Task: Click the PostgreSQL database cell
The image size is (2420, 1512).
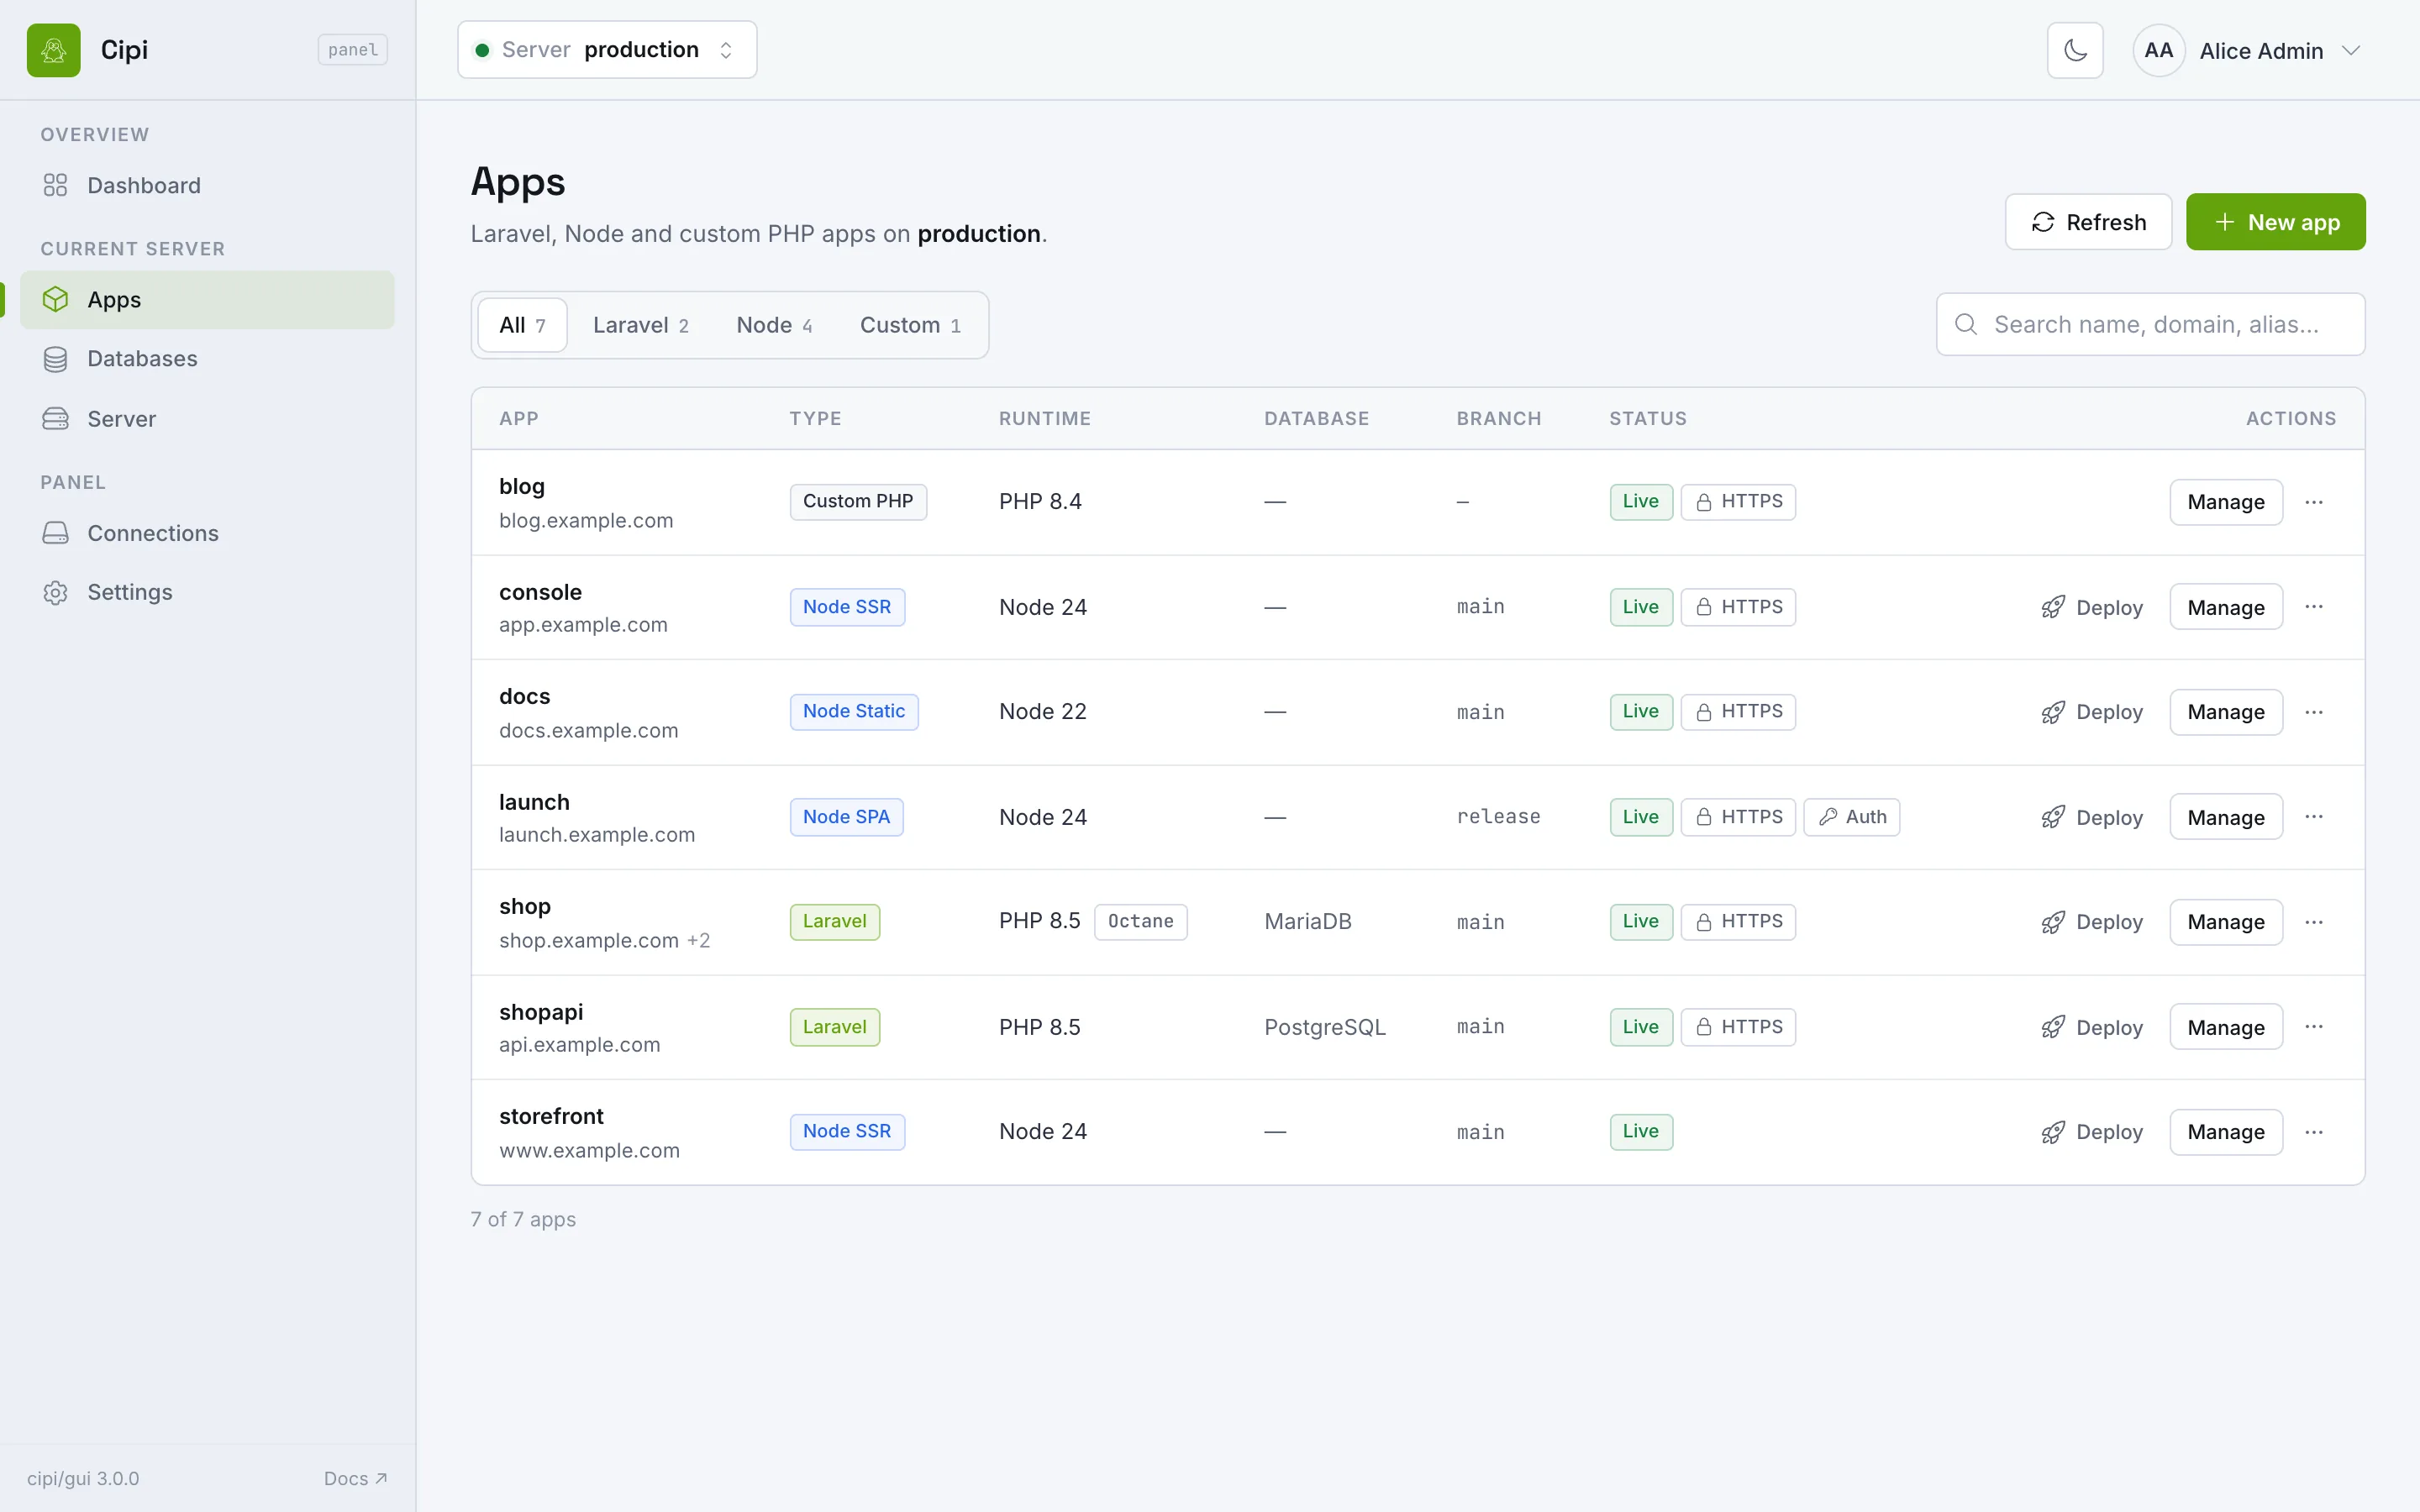Action: 1324,1027
